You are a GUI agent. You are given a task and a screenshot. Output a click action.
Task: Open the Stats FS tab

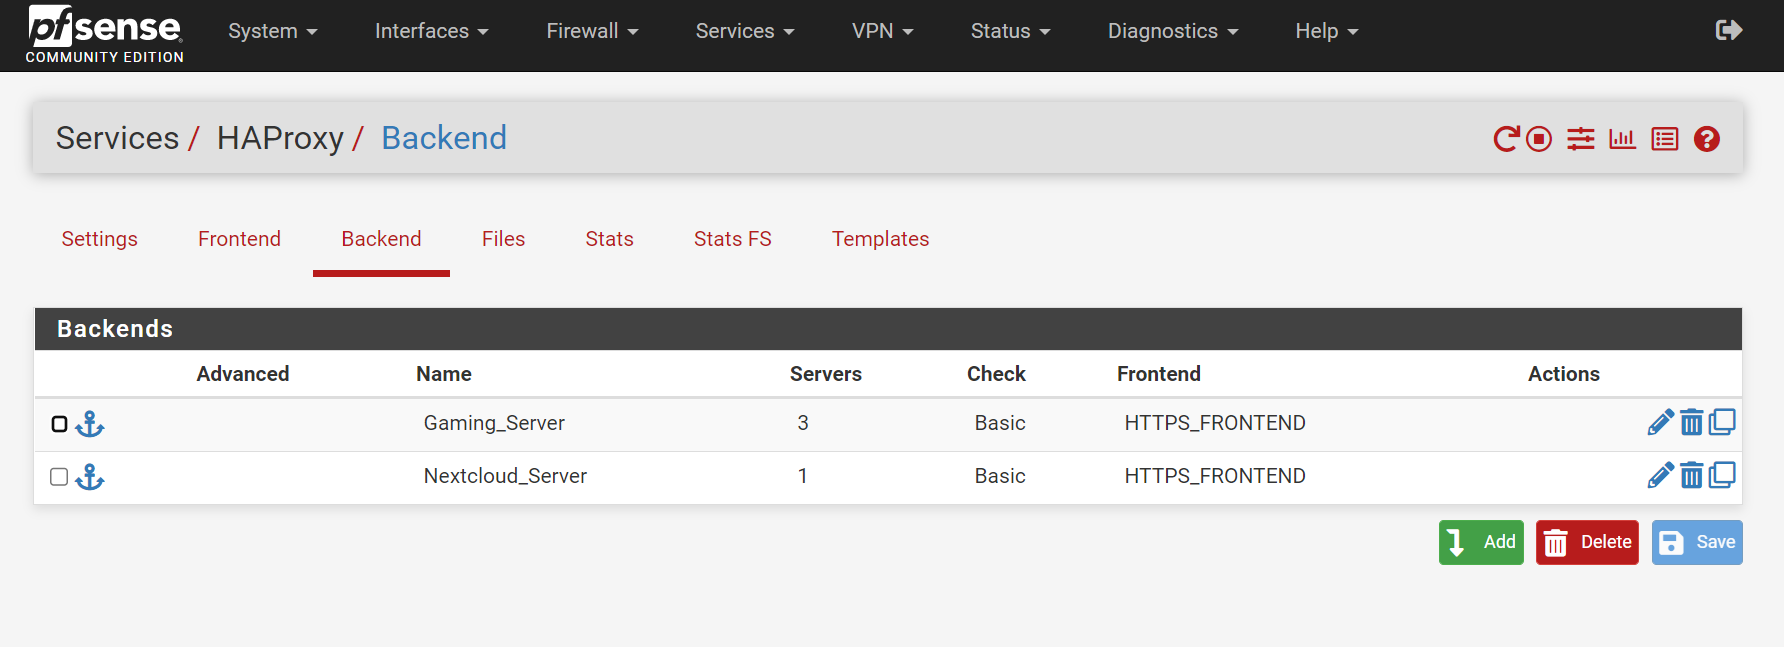[732, 239]
